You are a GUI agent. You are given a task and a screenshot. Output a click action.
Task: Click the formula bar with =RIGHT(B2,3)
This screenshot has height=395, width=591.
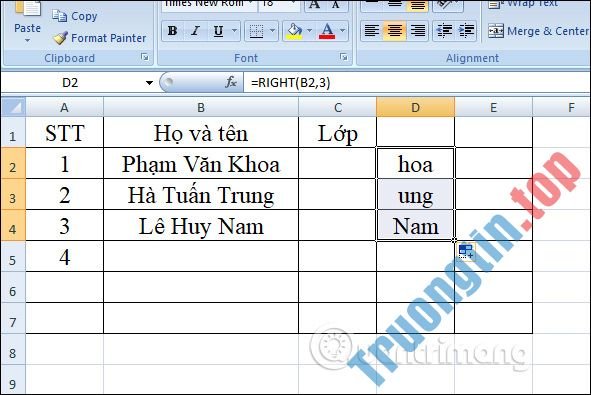[x=417, y=83]
